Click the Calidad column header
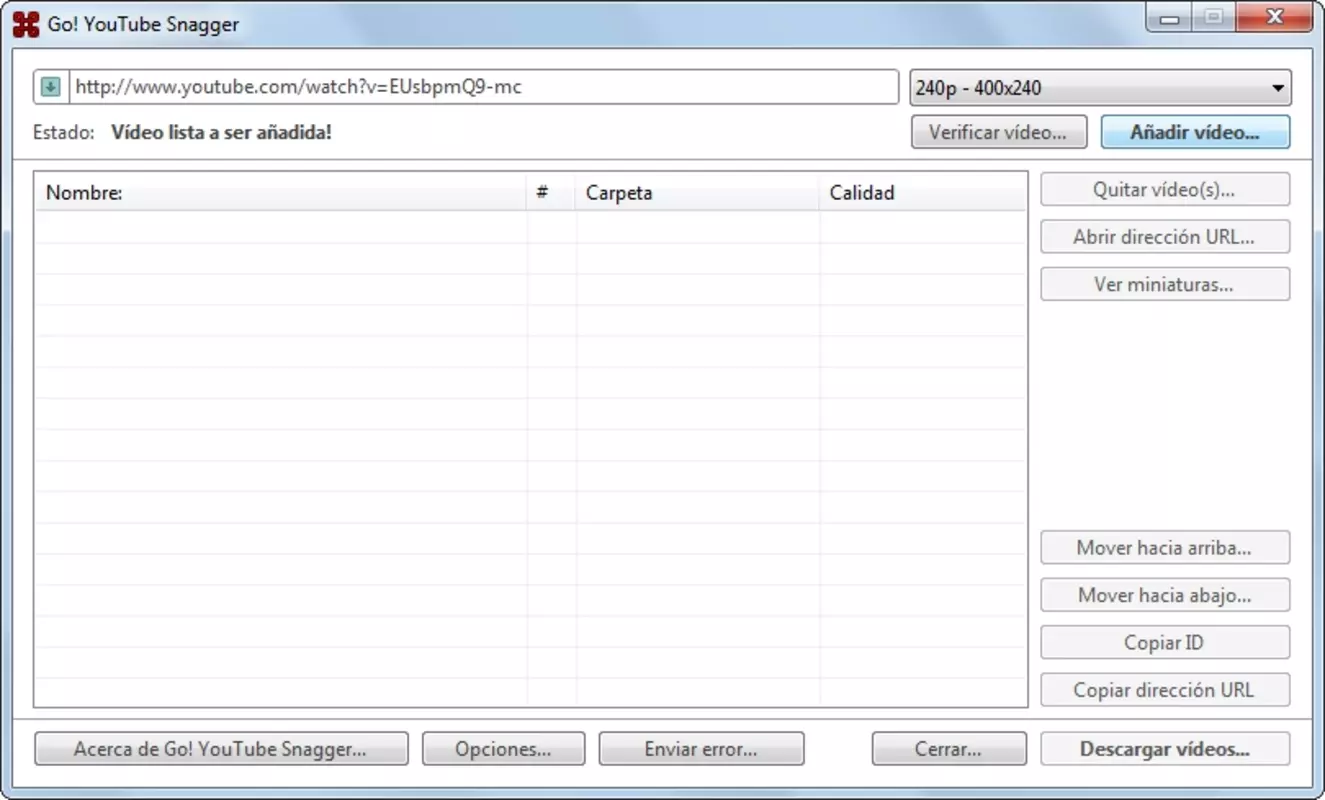The width and height of the screenshot is (1325, 800). 923,193
